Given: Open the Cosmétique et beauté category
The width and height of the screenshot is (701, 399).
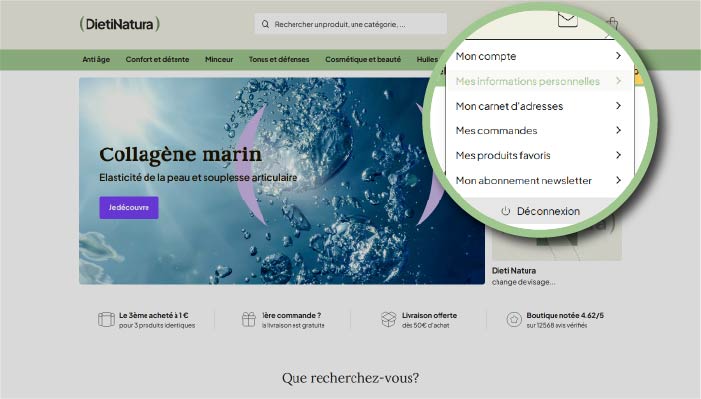Looking at the screenshot, I should pyautogui.click(x=363, y=59).
